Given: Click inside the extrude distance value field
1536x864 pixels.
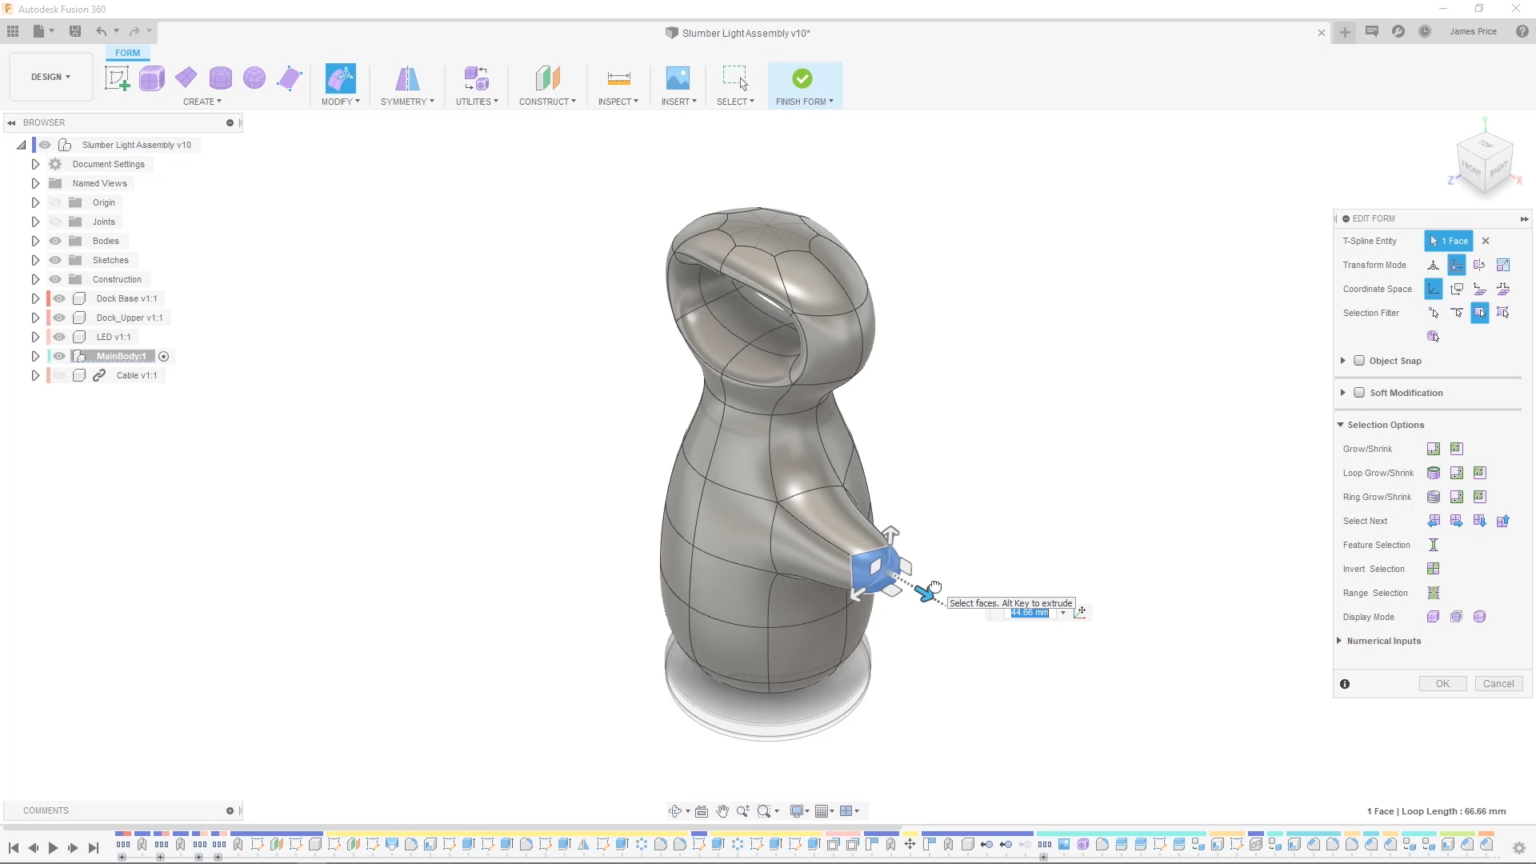Looking at the screenshot, I should [x=1030, y=613].
